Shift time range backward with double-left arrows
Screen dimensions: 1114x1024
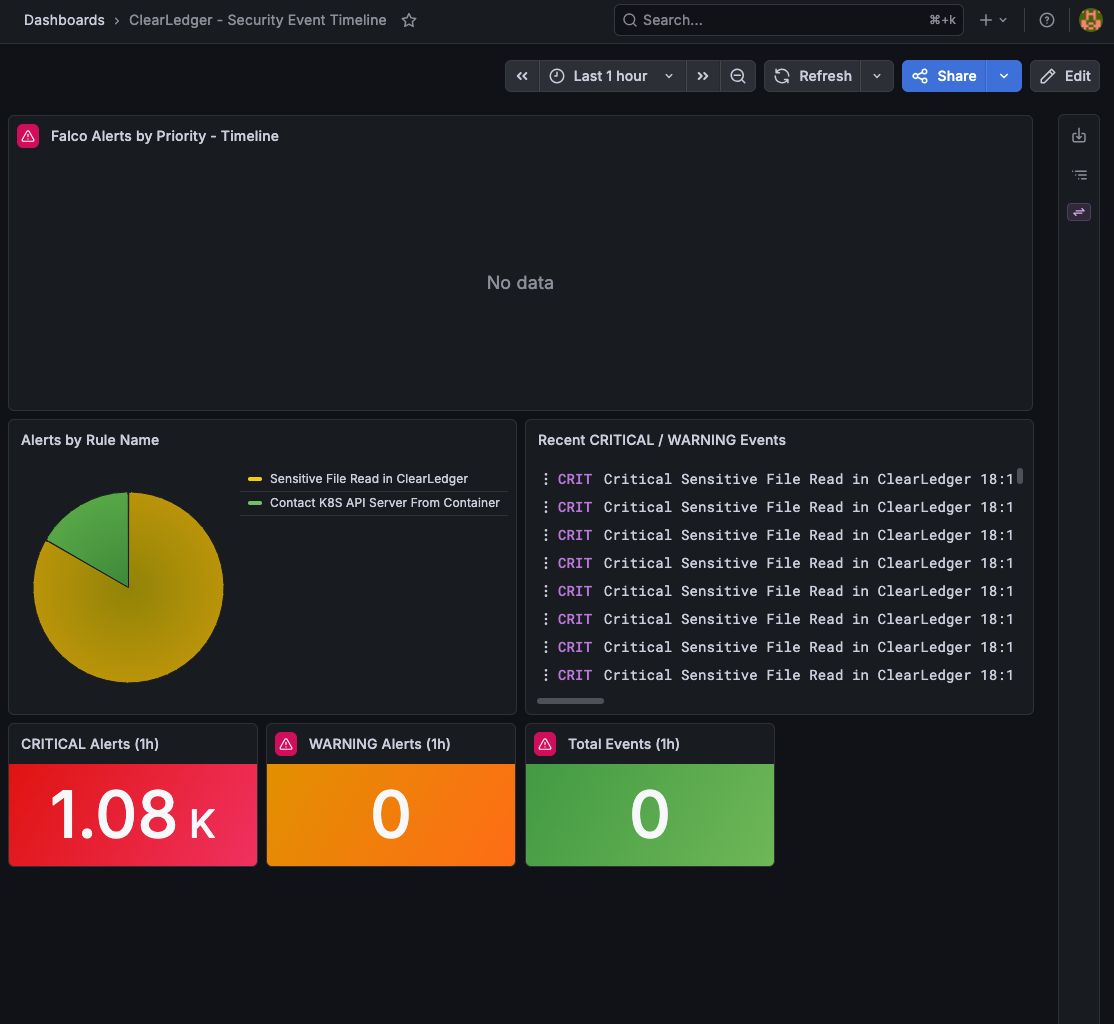click(x=522, y=76)
